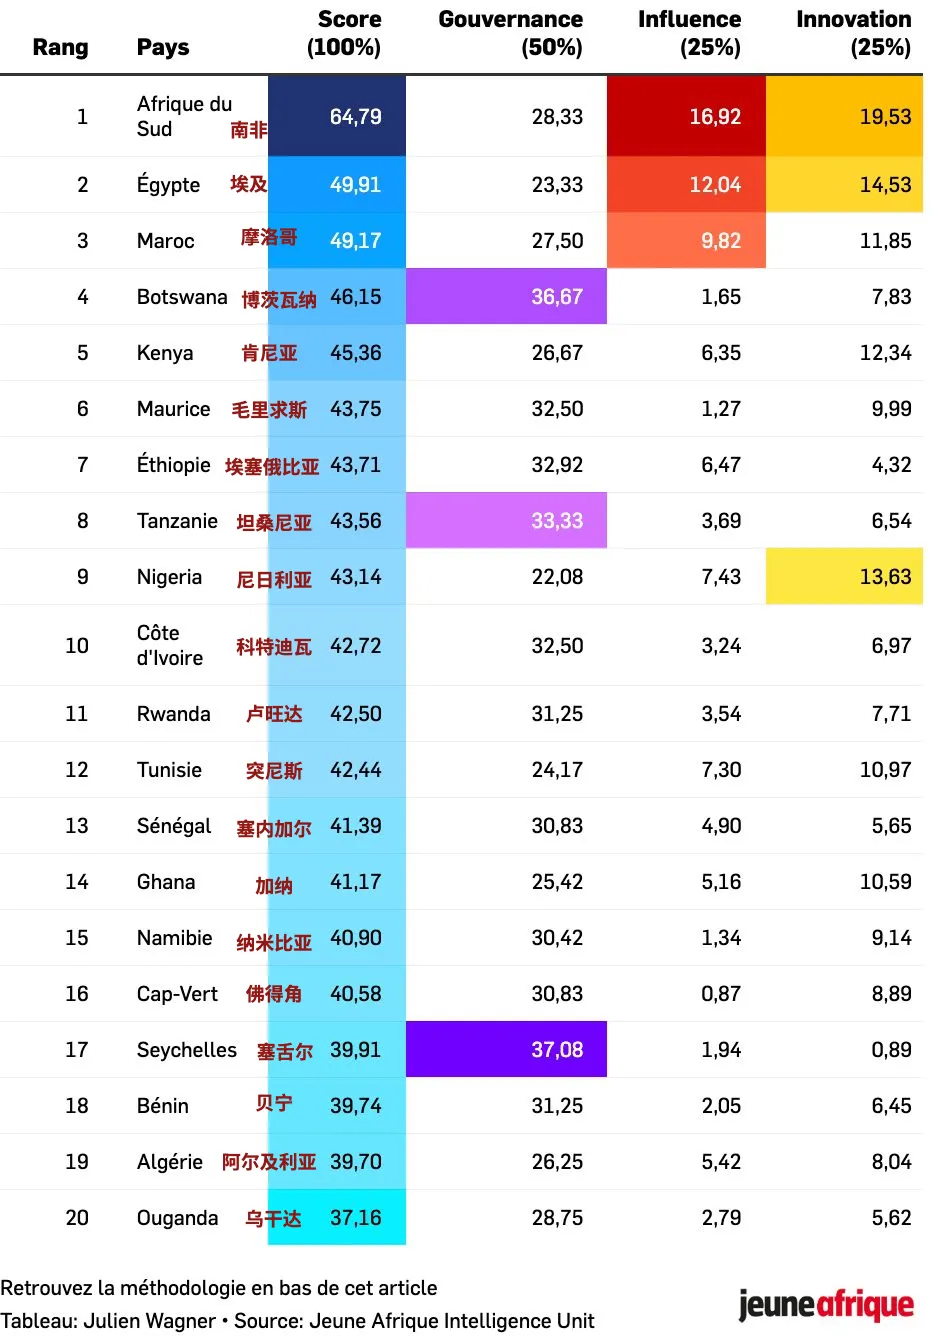
Task: Select the purple 37,08 governance cell
Action: point(506,1050)
